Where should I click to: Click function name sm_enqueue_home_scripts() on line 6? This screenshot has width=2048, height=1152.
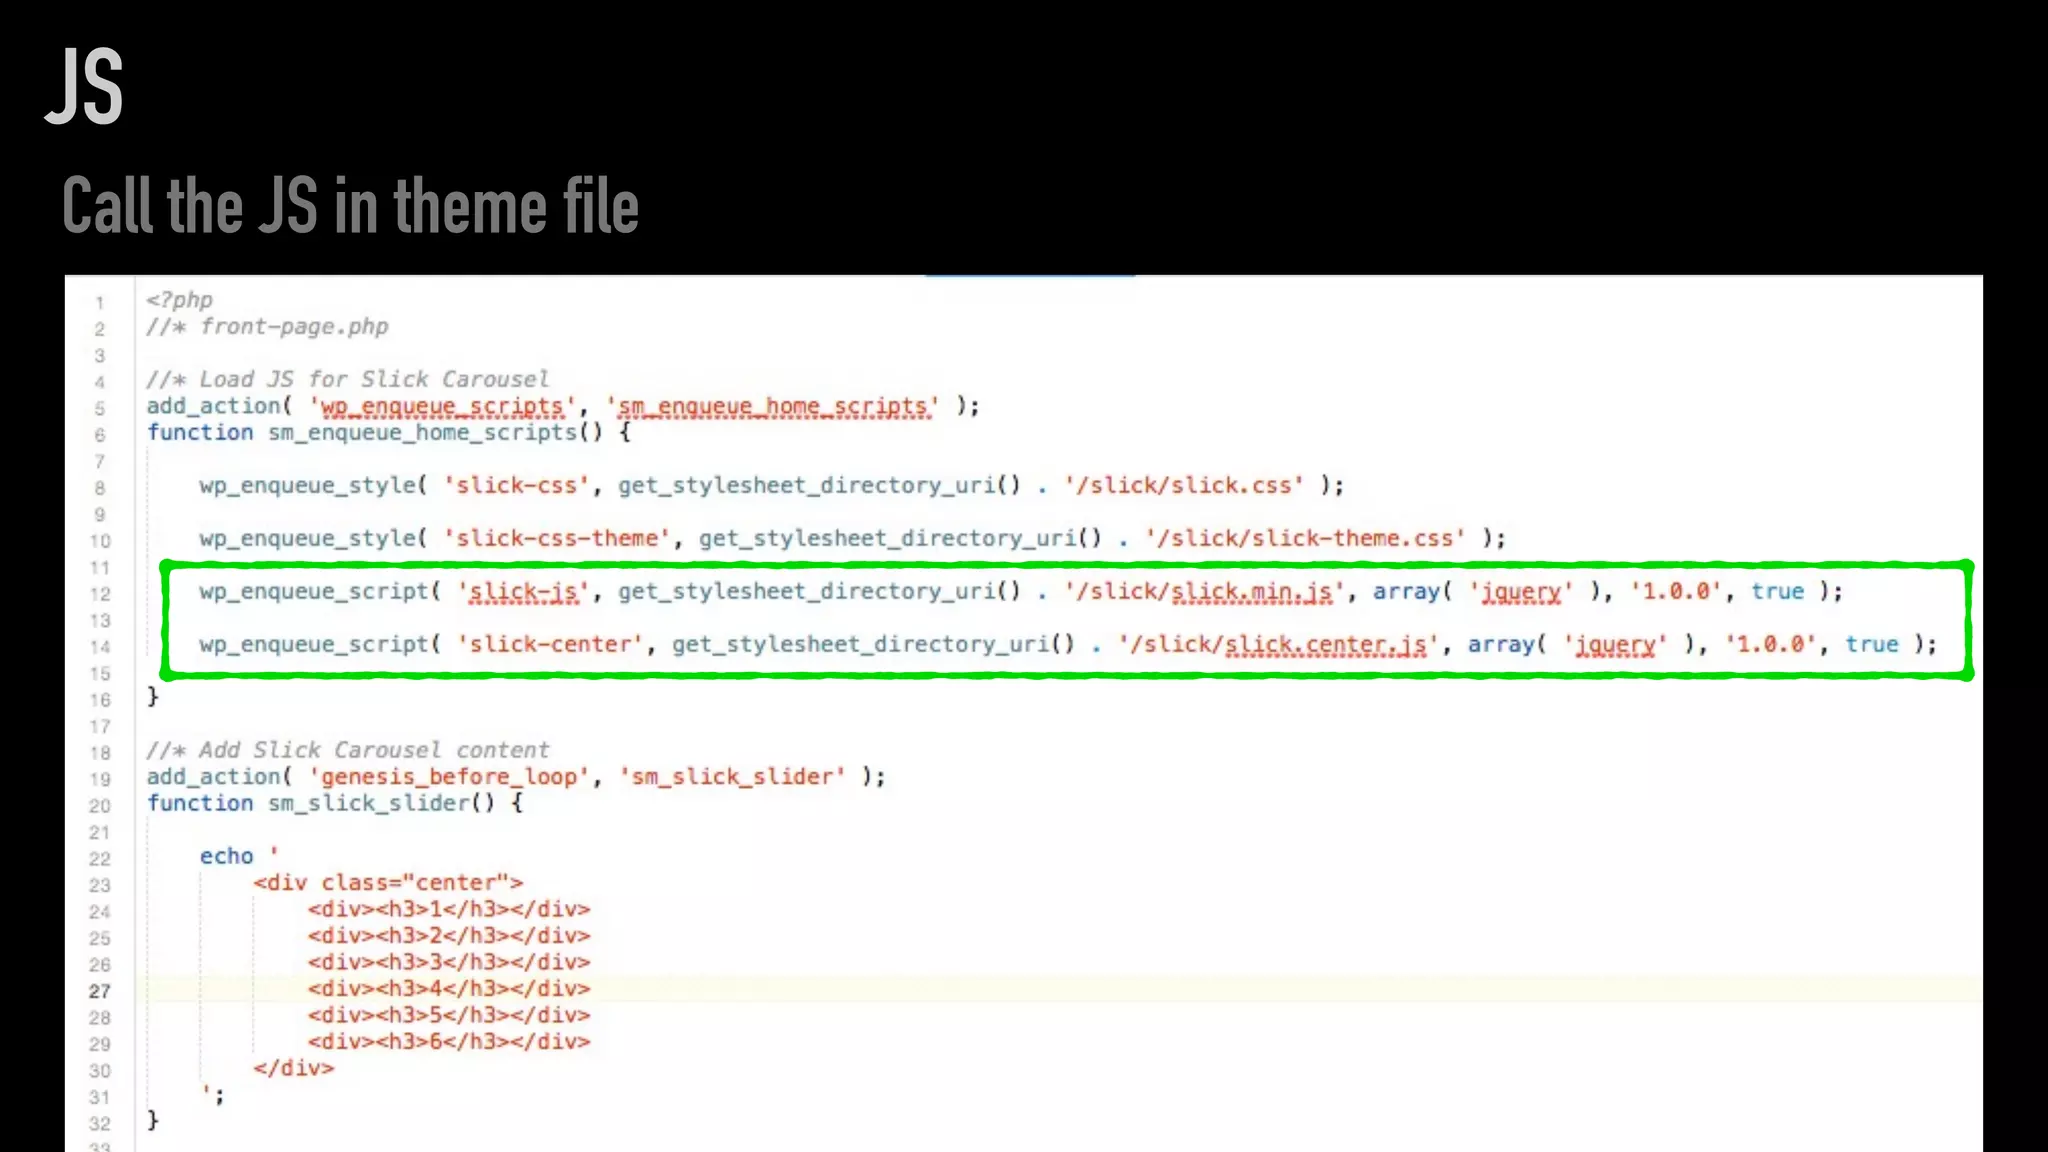[435, 433]
